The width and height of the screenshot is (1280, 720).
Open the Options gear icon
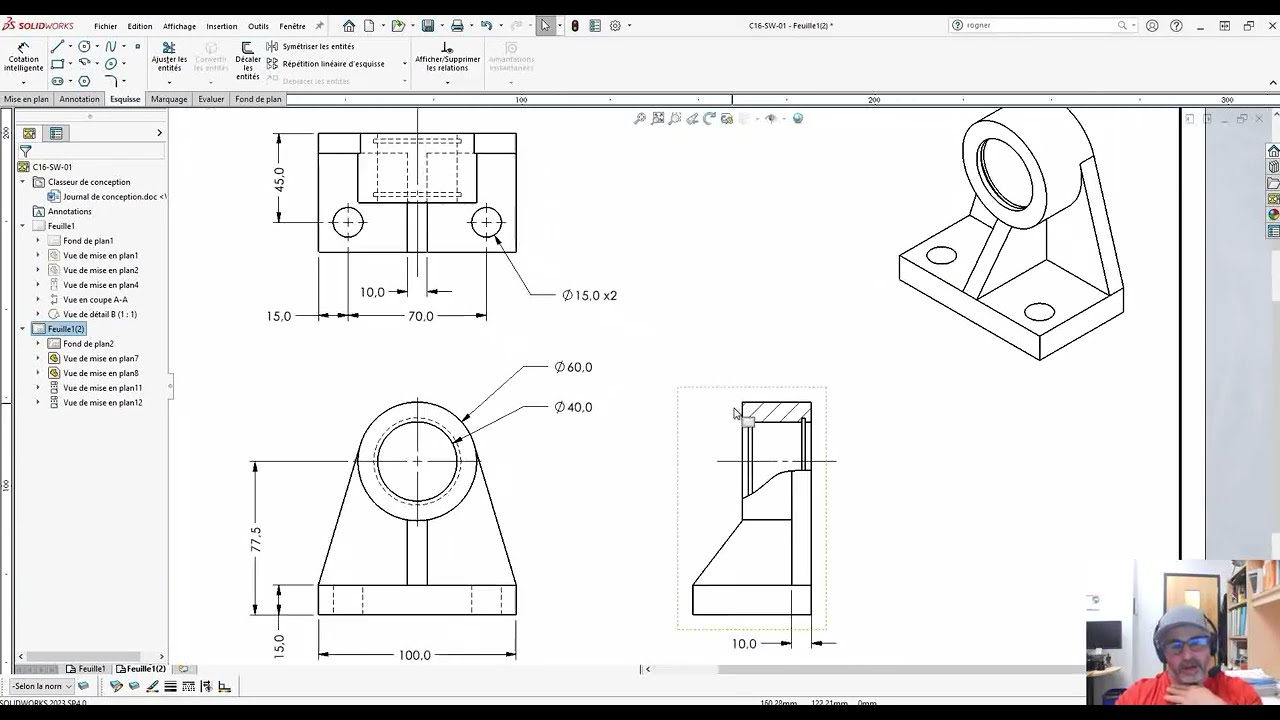pos(615,26)
